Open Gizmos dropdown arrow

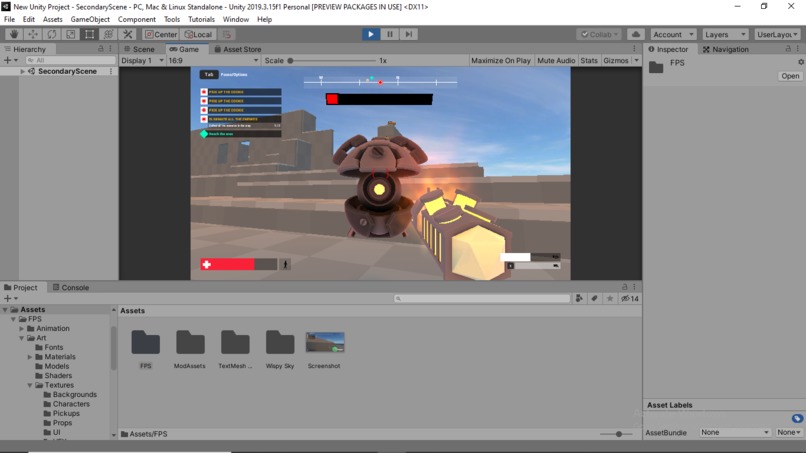[x=636, y=60]
